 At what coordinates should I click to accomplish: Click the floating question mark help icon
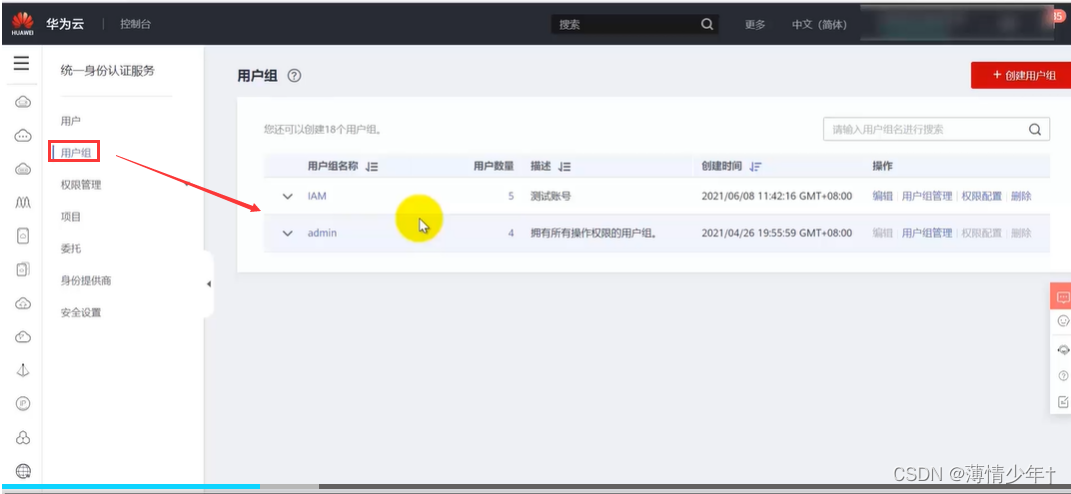(x=1063, y=376)
